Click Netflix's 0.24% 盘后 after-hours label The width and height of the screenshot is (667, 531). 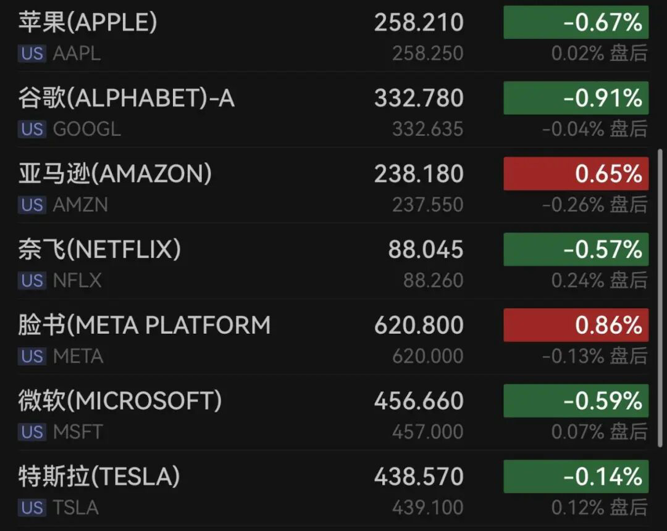tap(599, 281)
